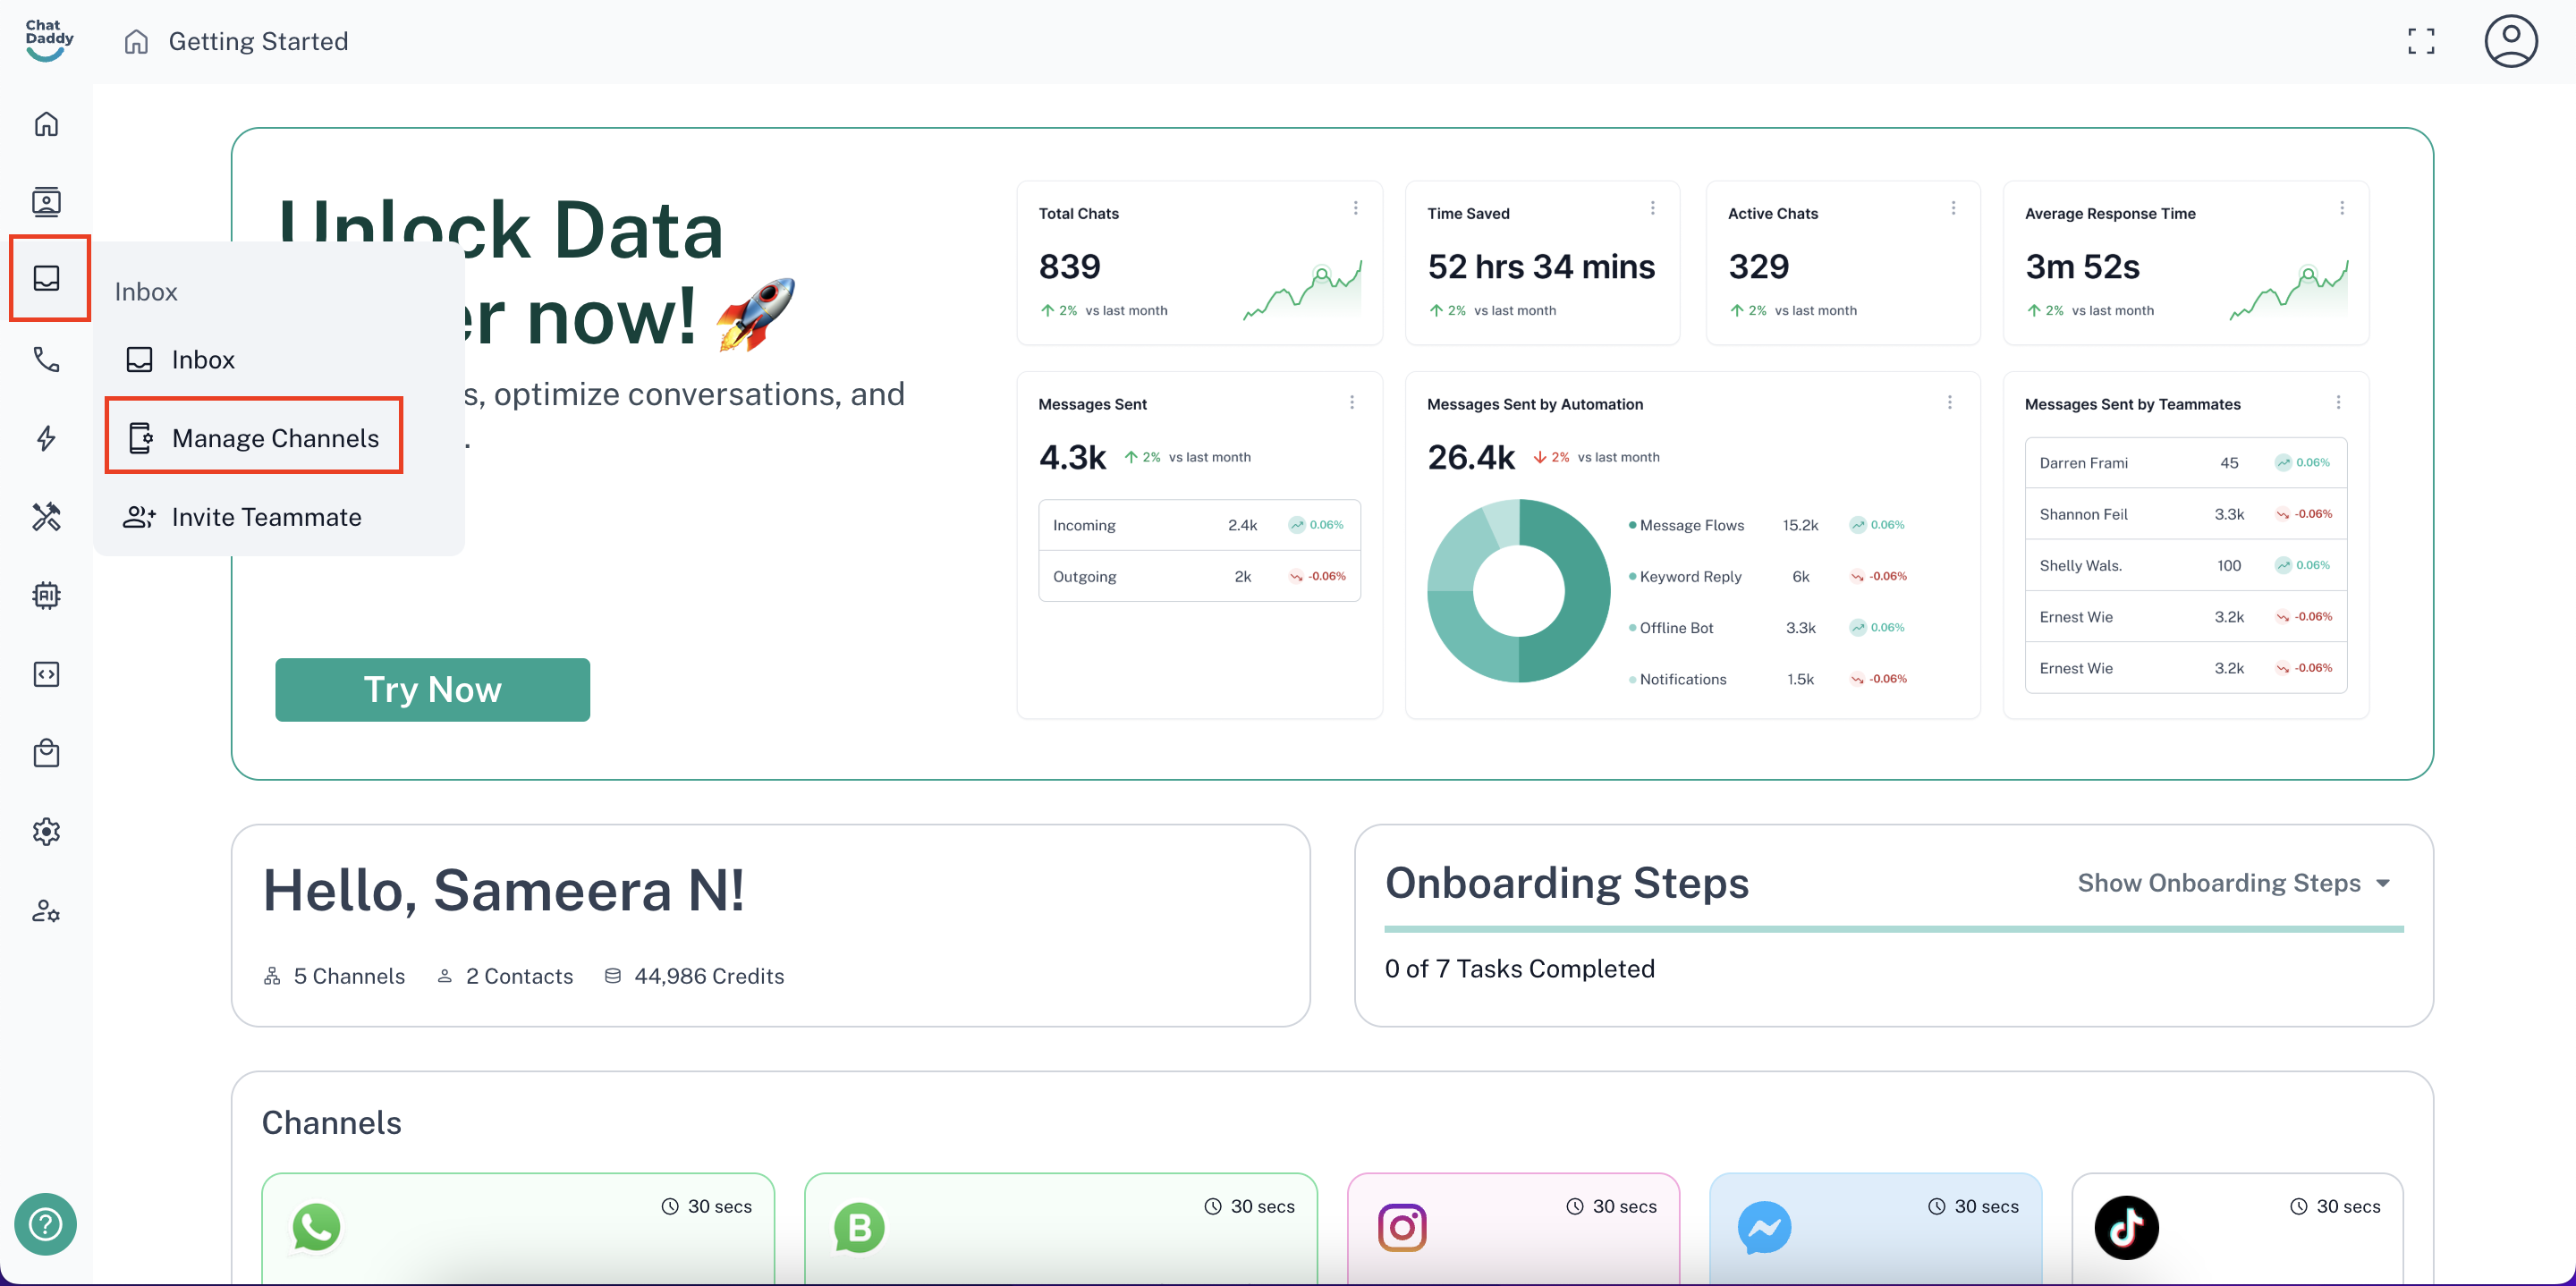The height and width of the screenshot is (1286, 2576).
Task: Click the Instagram channel icon
Action: pyautogui.click(x=1402, y=1227)
